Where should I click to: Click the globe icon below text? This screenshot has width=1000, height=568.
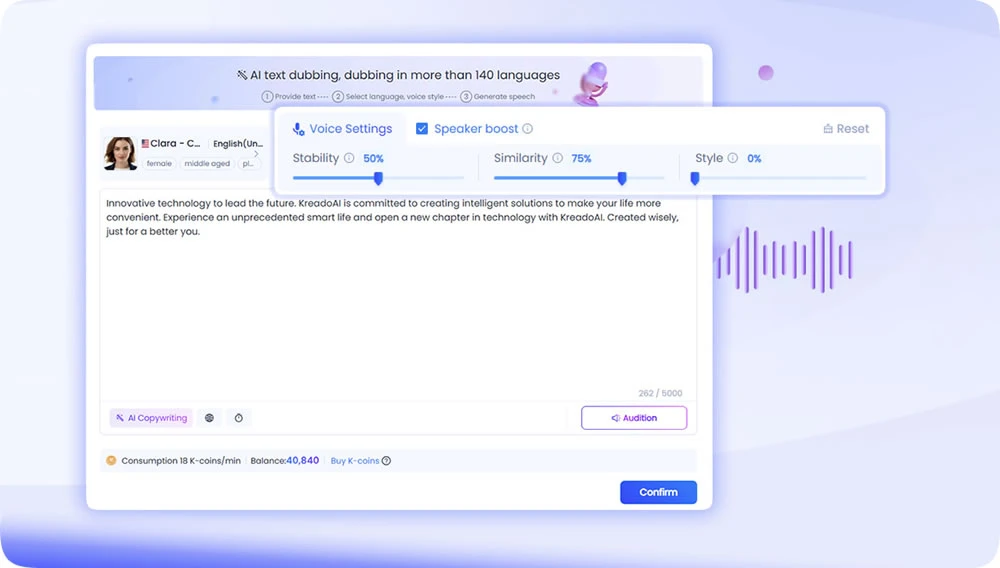pyautogui.click(x=209, y=418)
